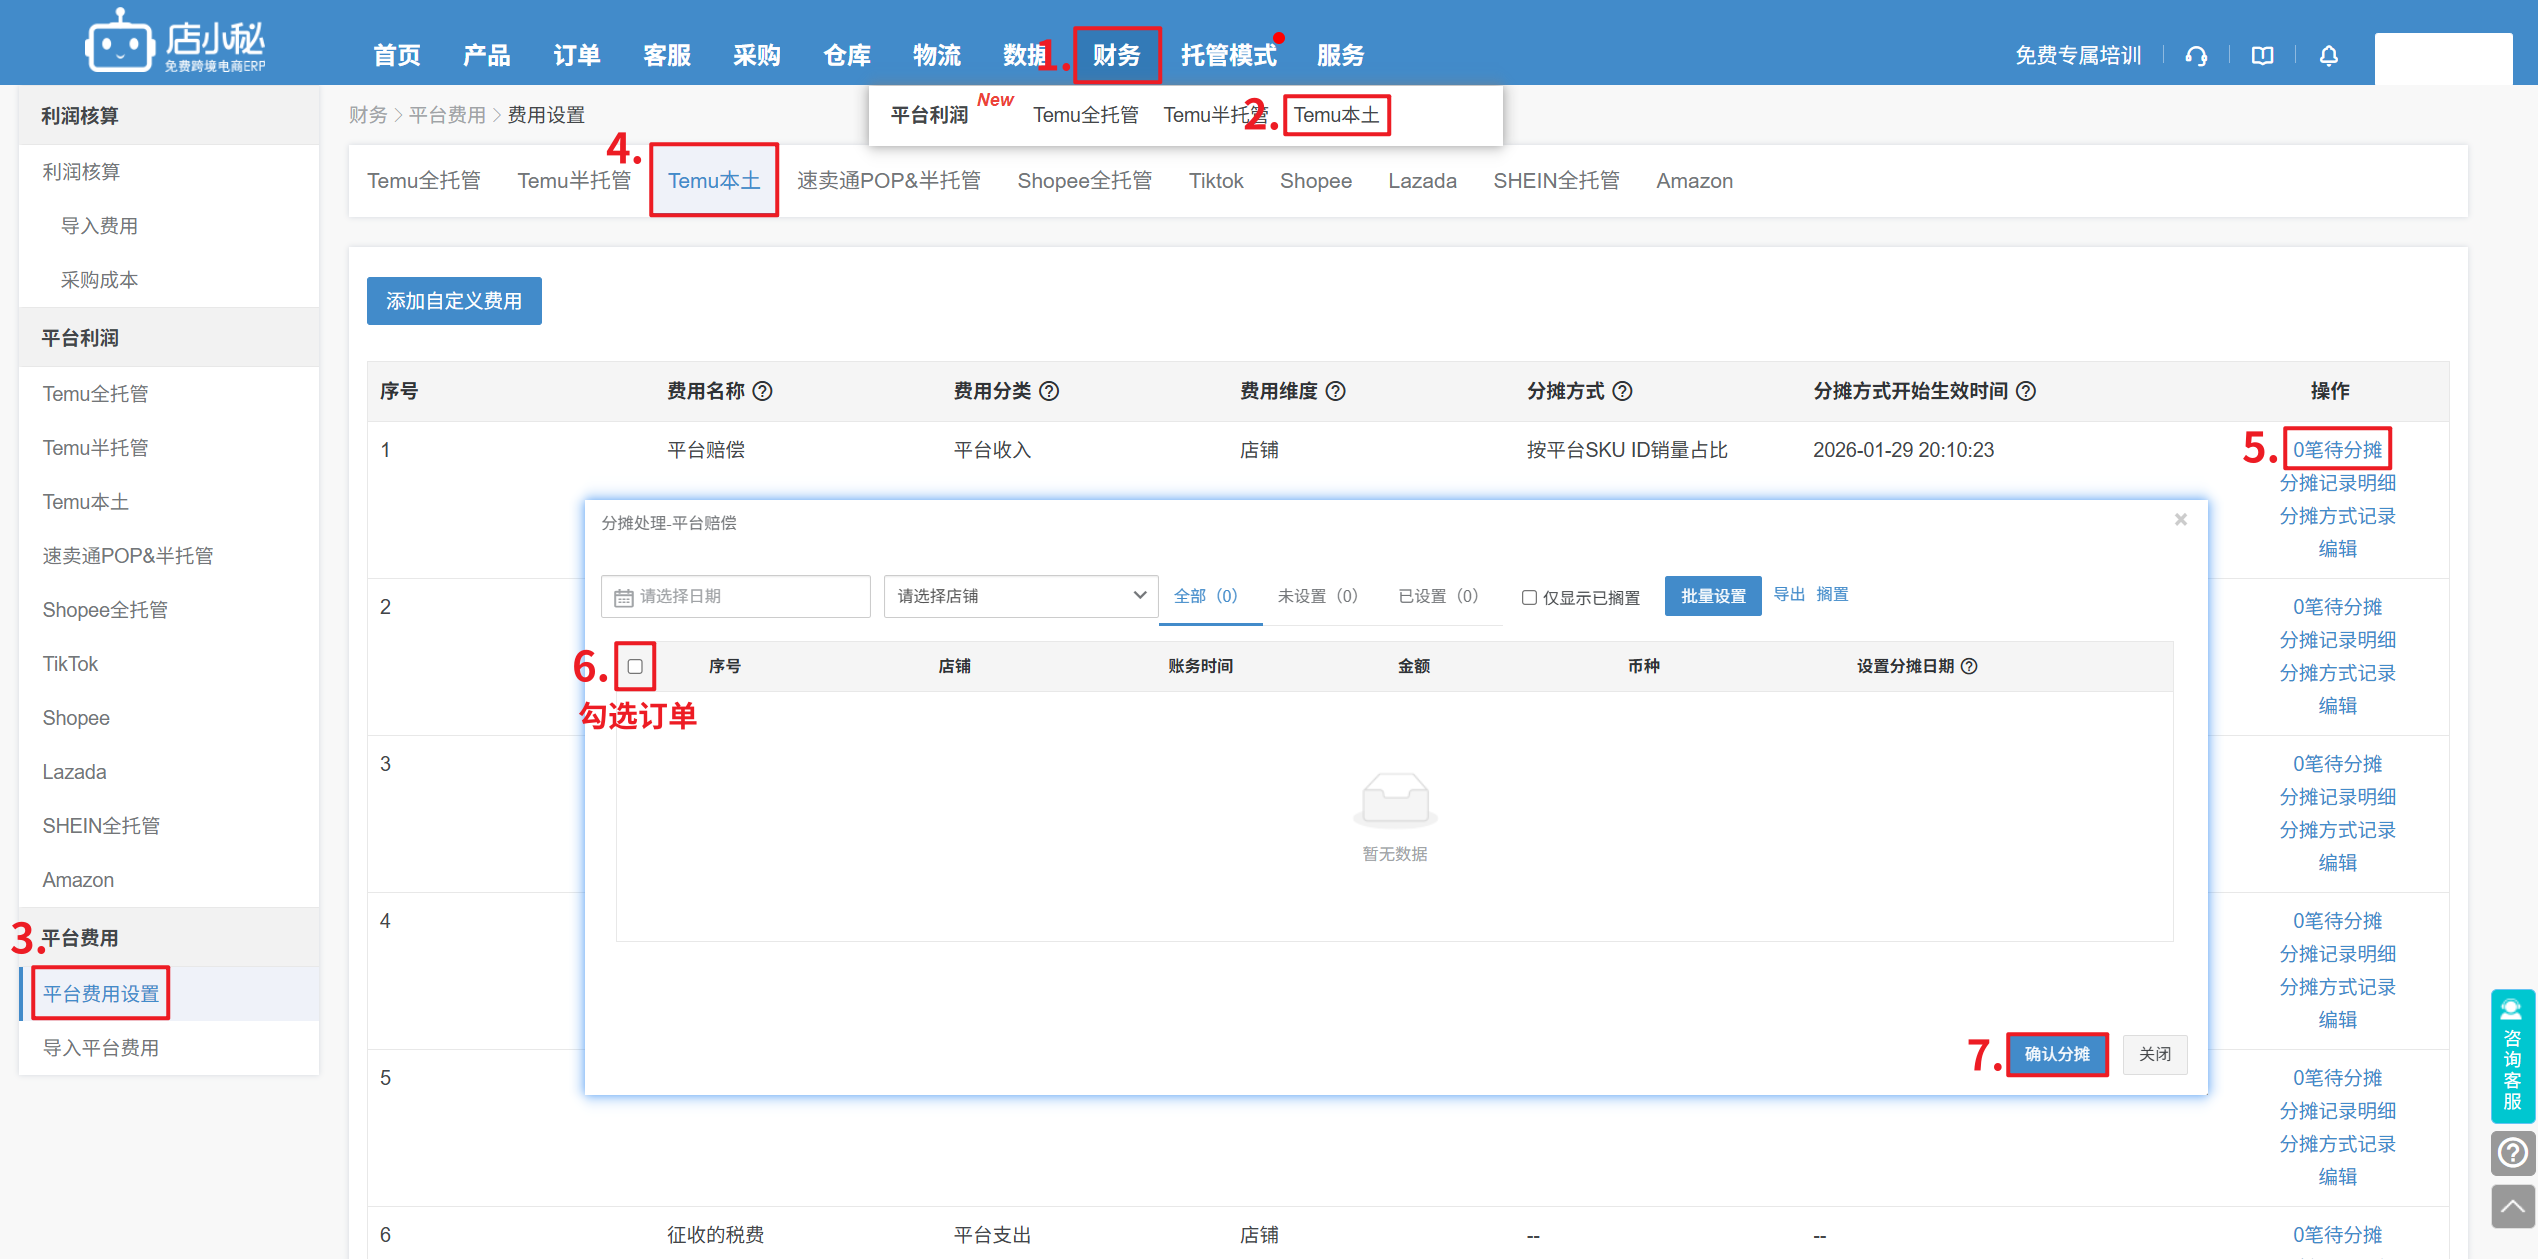Image resolution: width=2538 pixels, height=1259 pixels.
Task: Click the calendar icon in date field
Action: 623,597
